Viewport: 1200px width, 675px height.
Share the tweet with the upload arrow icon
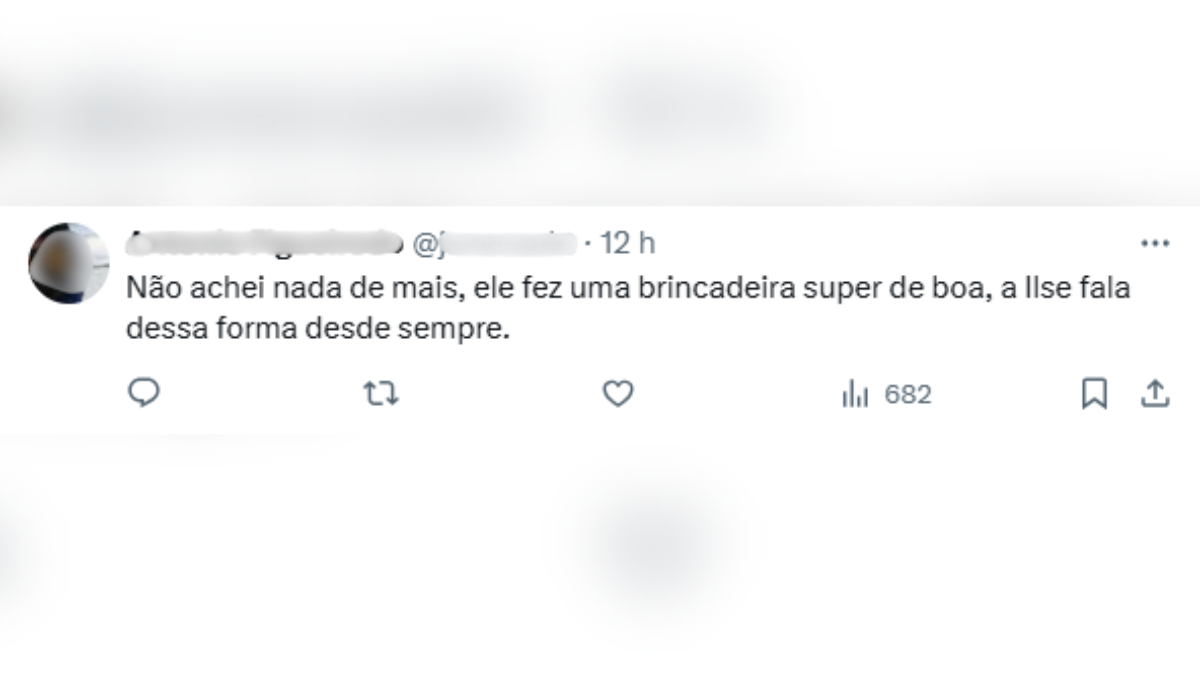click(x=1155, y=394)
